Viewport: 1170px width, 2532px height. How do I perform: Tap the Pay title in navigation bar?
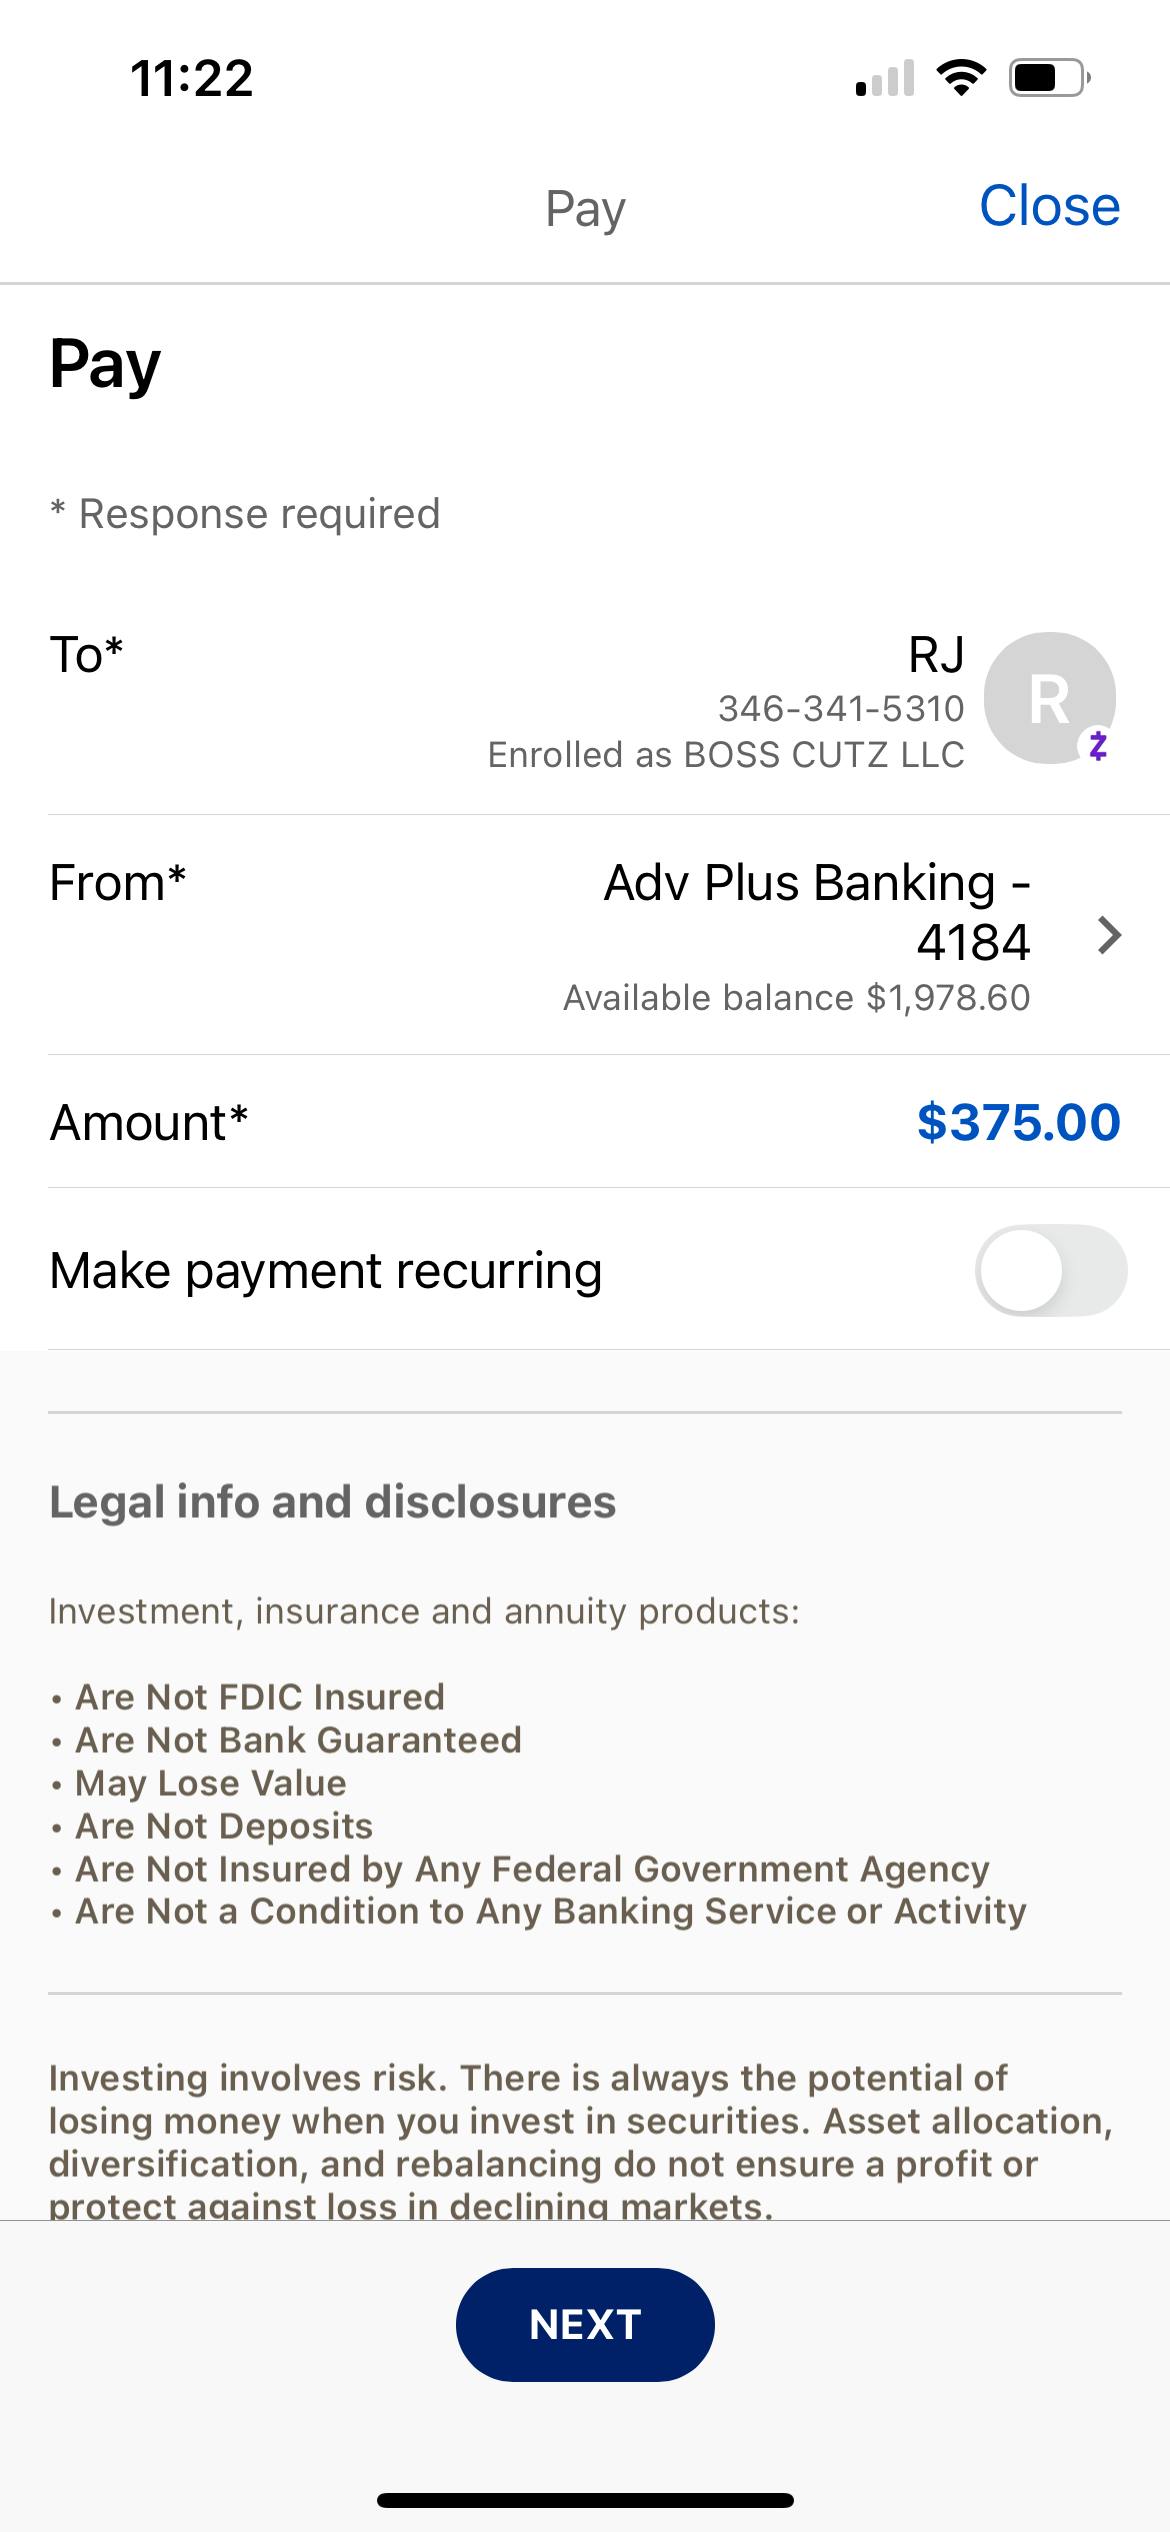(585, 209)
